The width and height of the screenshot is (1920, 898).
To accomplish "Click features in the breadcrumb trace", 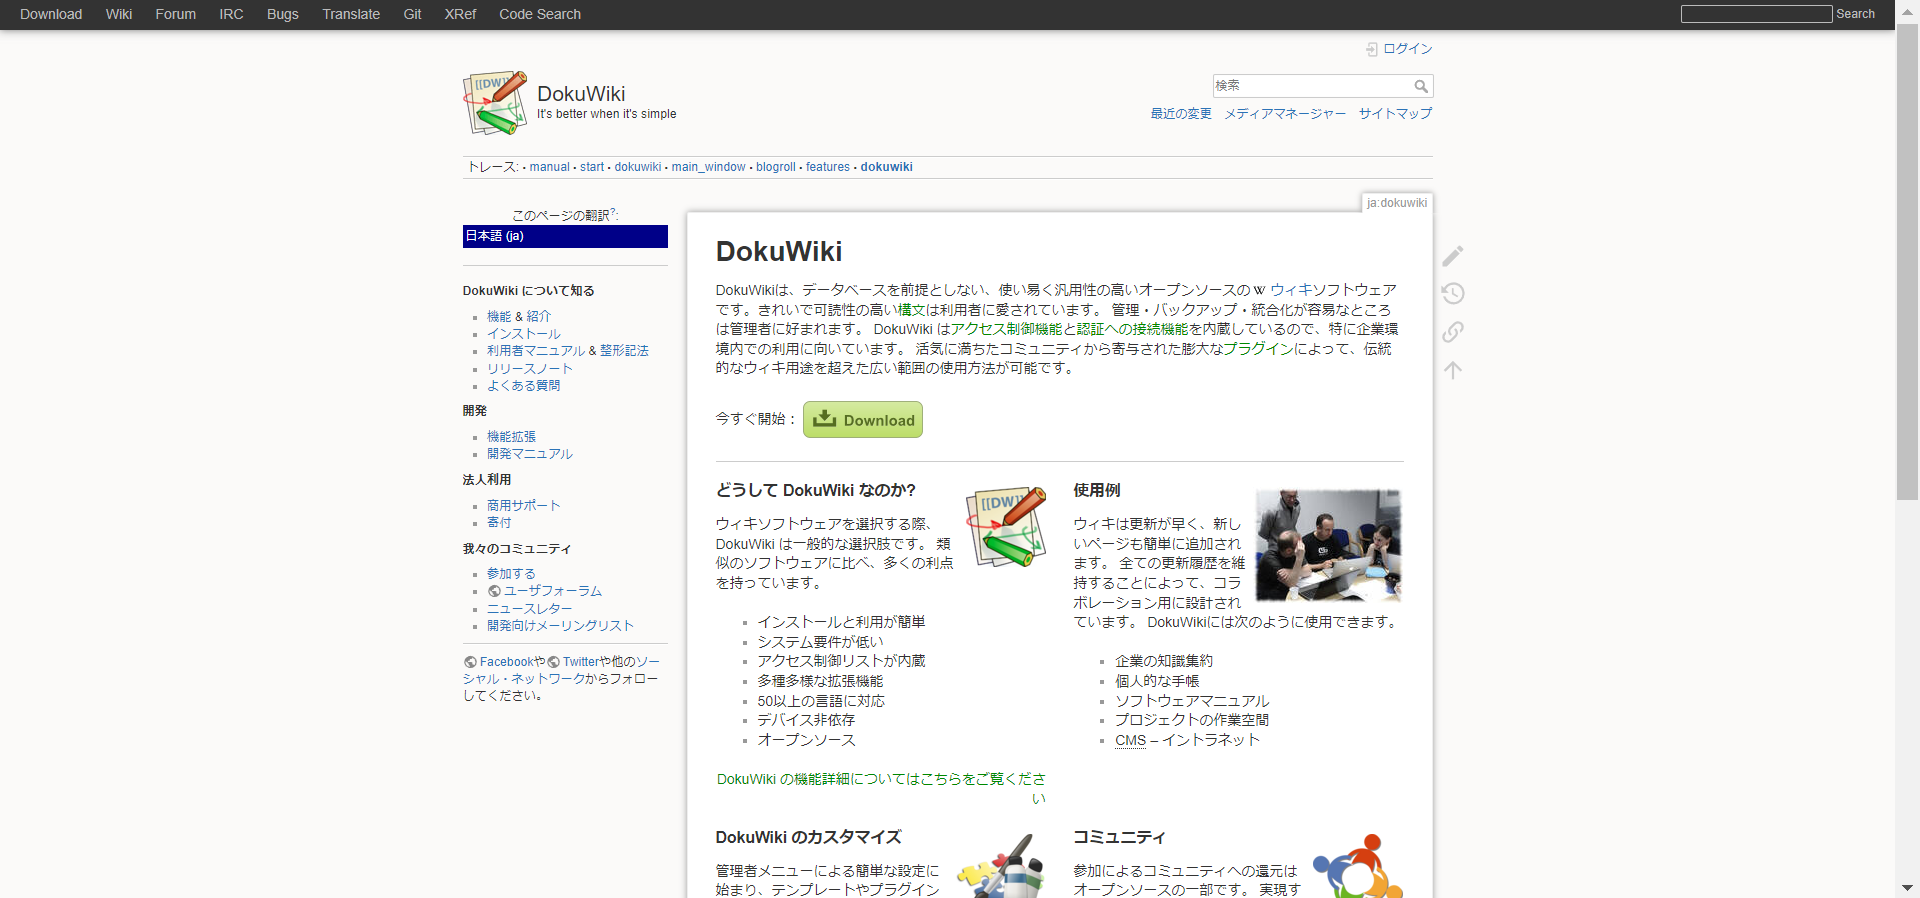I will (x=828, y=167).
